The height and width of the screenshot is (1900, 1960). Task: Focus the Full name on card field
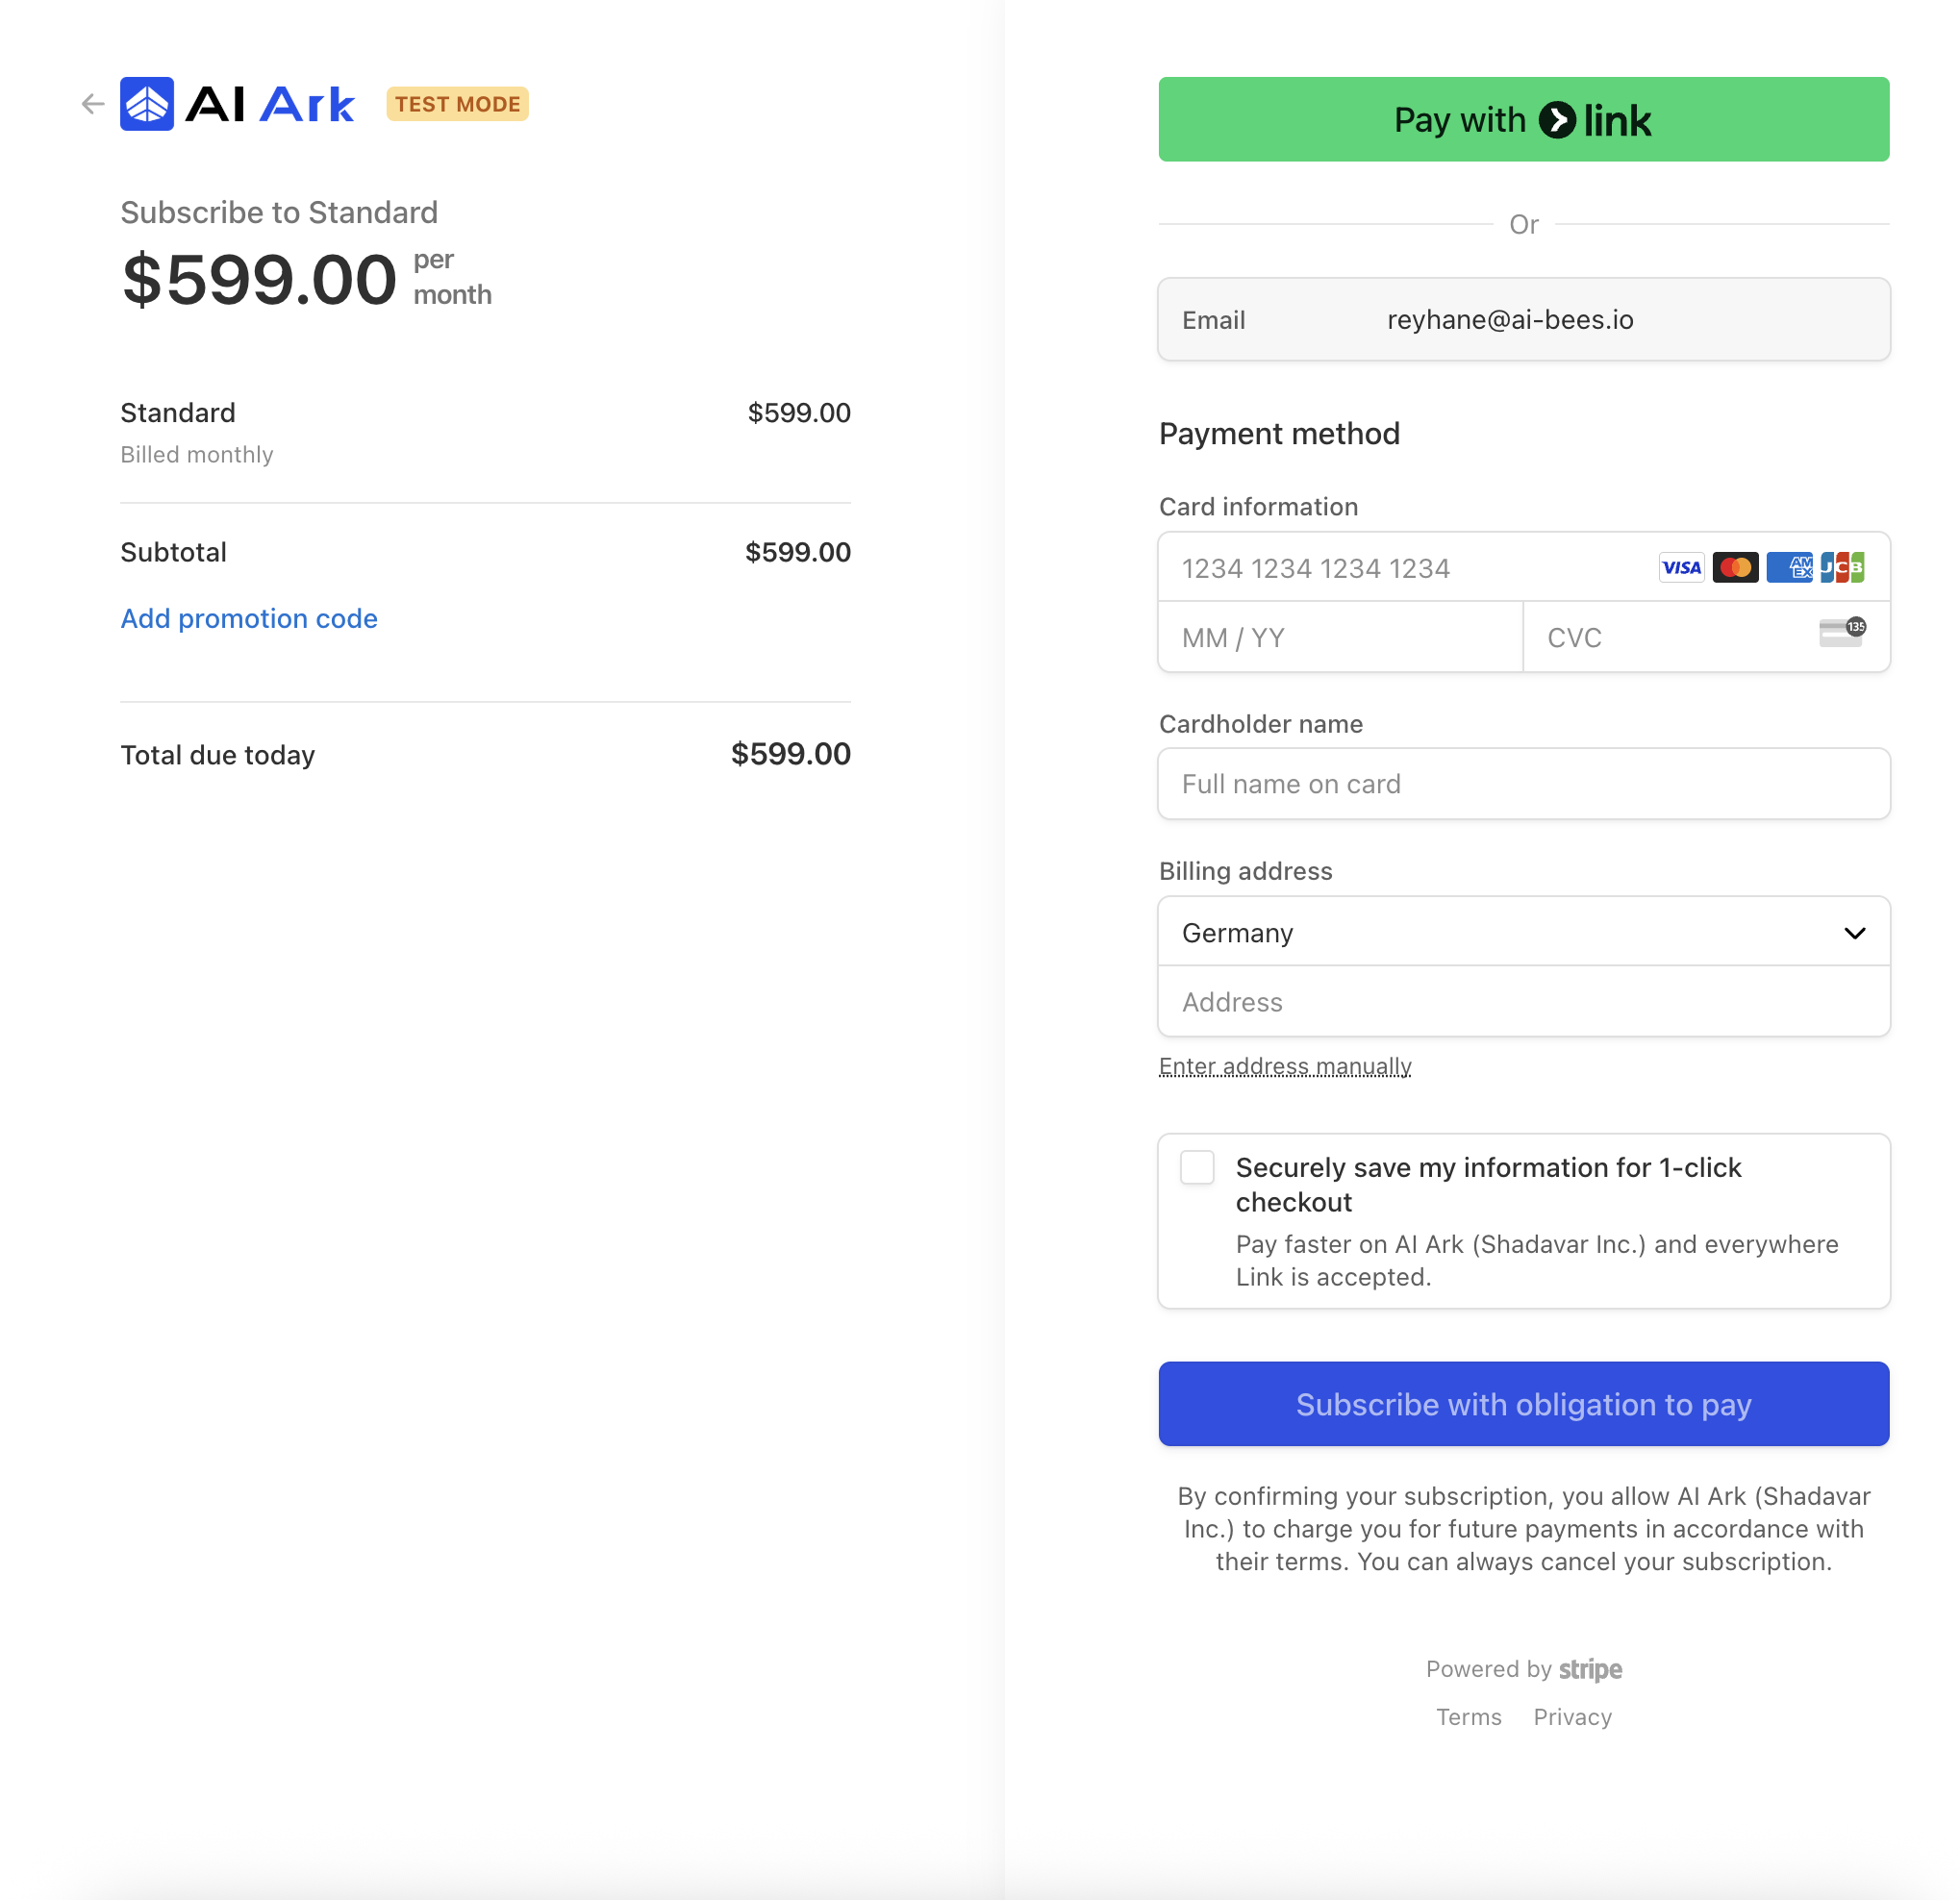click(1523, 784)
